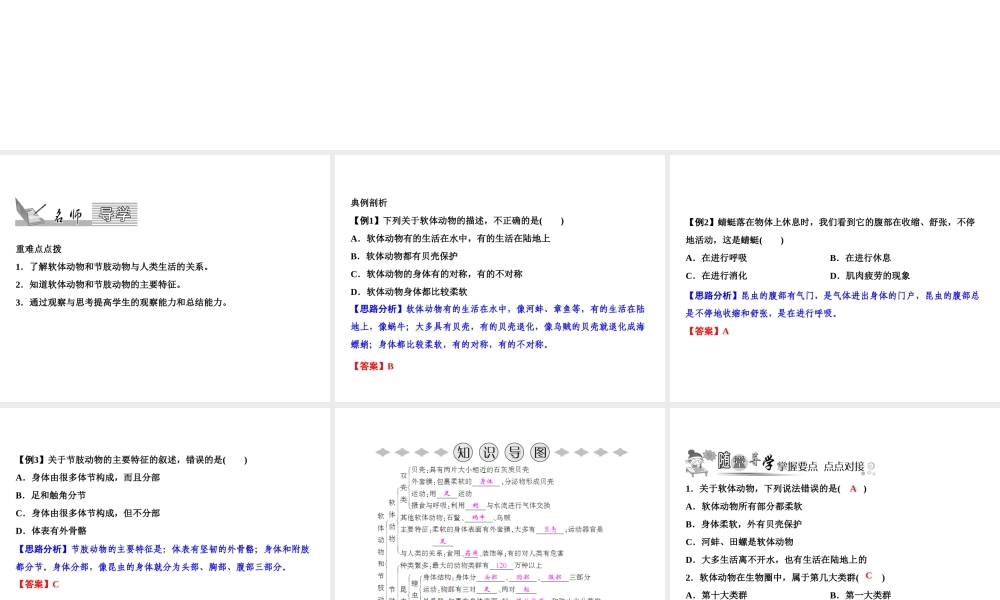Screen dimensions: 1000x600
Task: Select quiz option A 第十大类群
Action: point(717,595)
